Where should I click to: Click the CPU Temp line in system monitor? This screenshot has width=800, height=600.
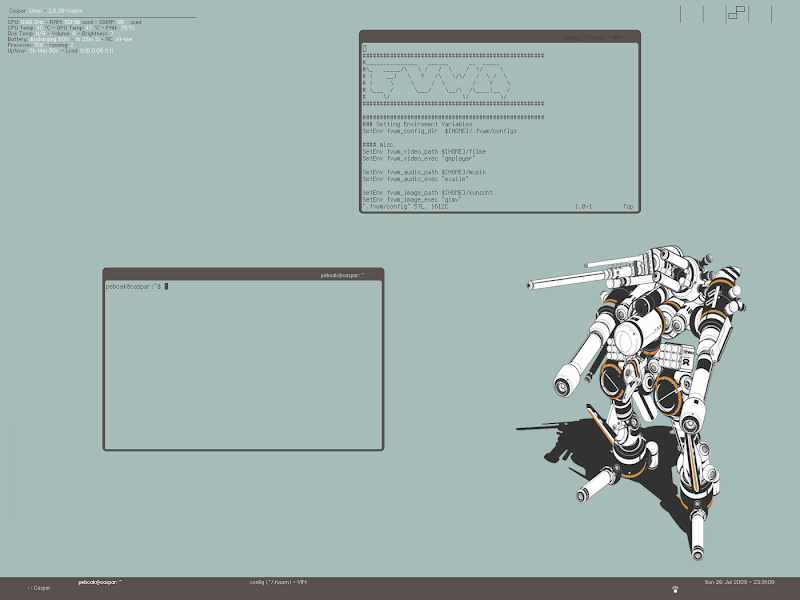point(71,28)
